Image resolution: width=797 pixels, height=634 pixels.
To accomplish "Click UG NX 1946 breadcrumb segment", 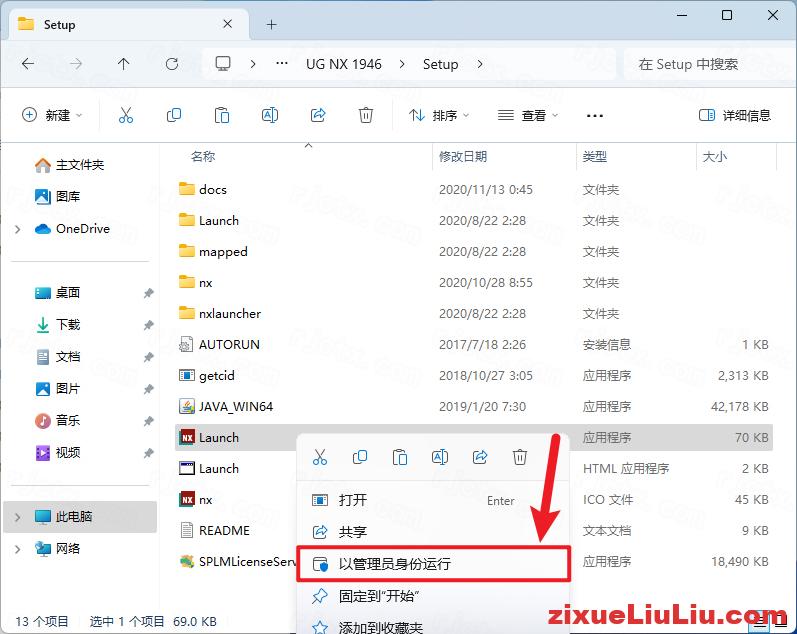I will coord(344,64).
